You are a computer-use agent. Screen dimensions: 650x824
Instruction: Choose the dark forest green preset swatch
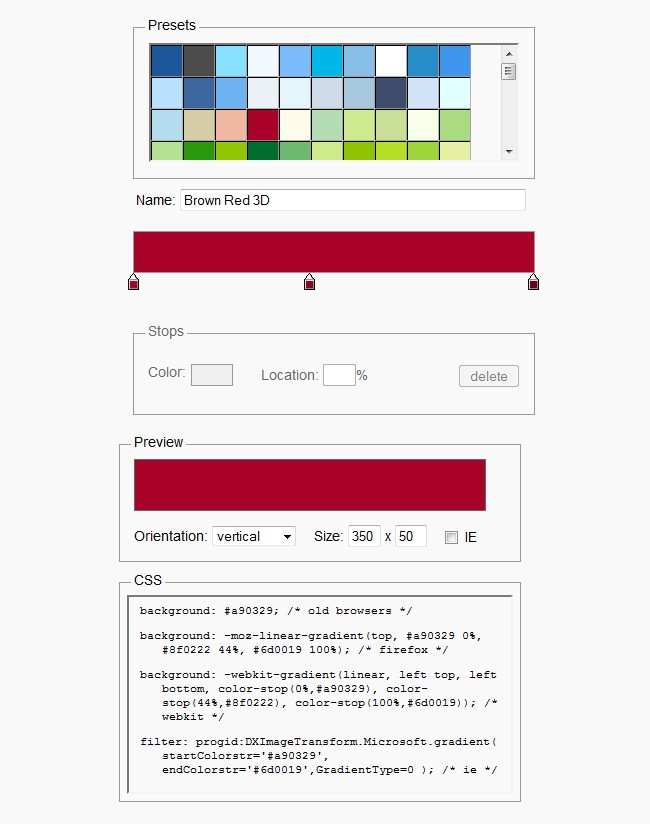263,151
